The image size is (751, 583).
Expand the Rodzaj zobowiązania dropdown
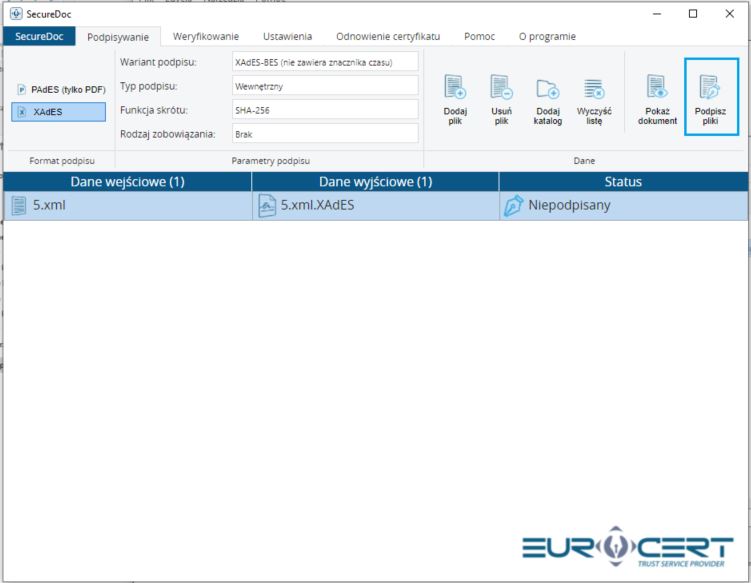coord(324,133)
